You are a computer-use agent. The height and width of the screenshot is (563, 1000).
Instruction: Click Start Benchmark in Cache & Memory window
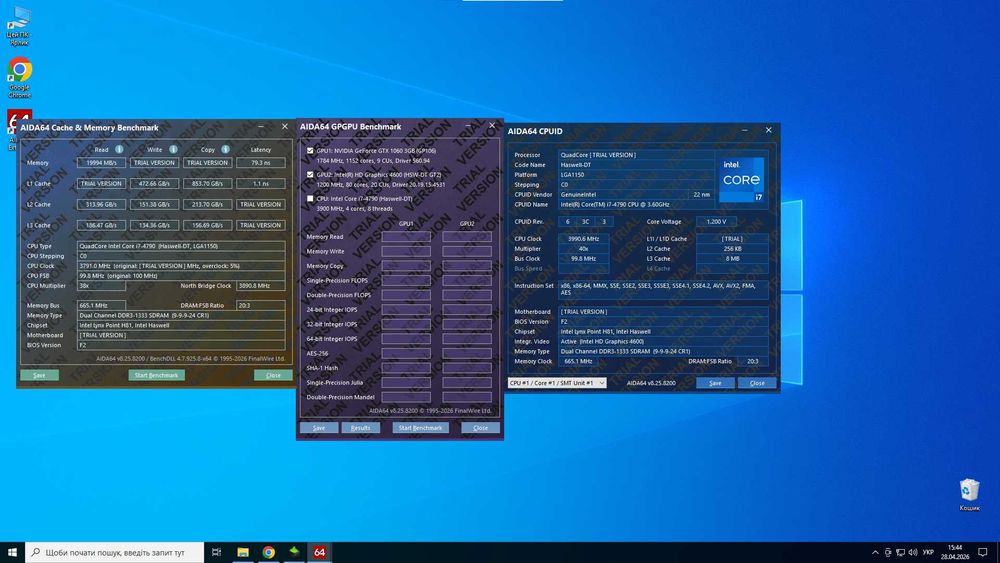156,375
